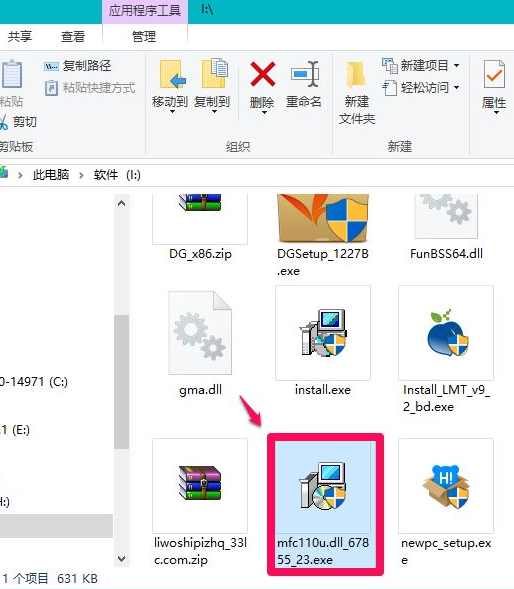Open the 属性 dropdown arrow
Image resolution: width=514 pixels, height=589 pixels.
pyautogui.click(x=496, y=112)
